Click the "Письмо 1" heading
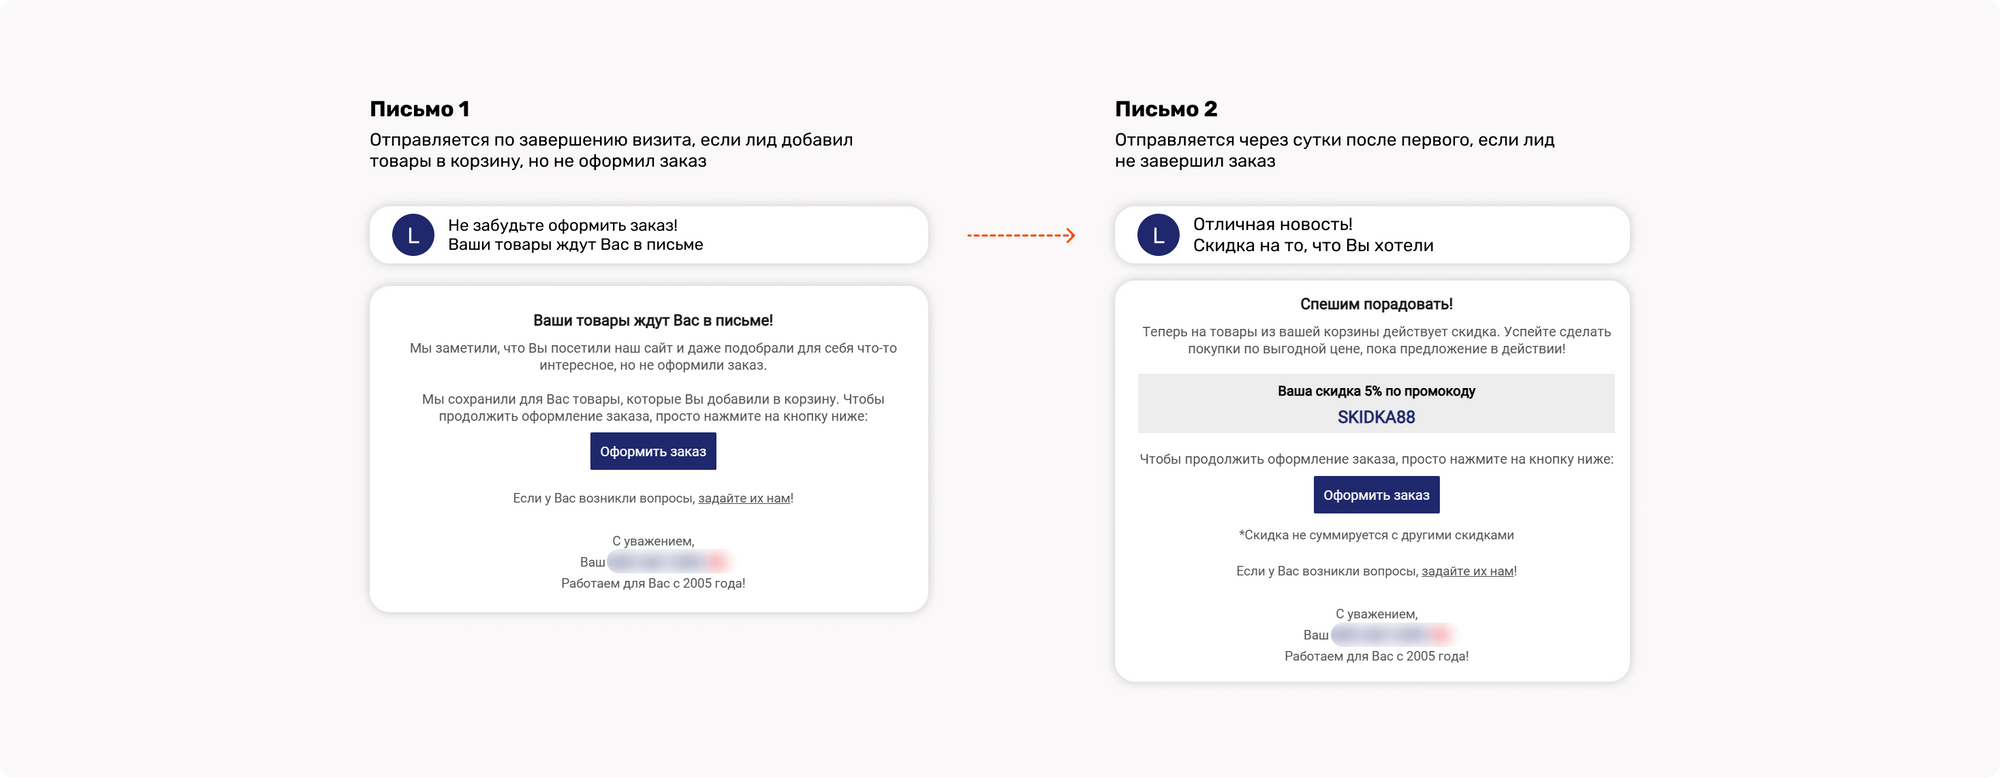The height and width of the screenshot is (778, 2000). (419, 109)
